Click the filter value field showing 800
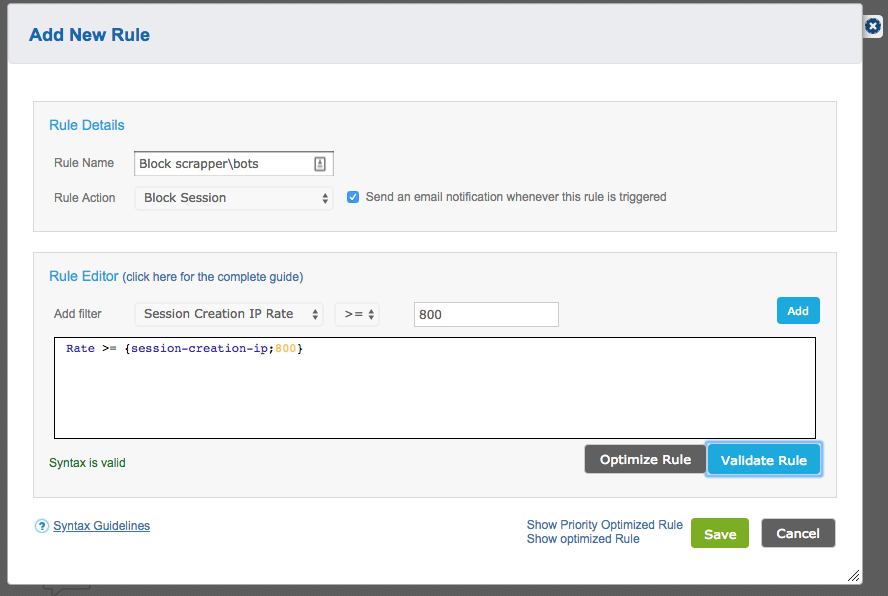 [486, 314]
